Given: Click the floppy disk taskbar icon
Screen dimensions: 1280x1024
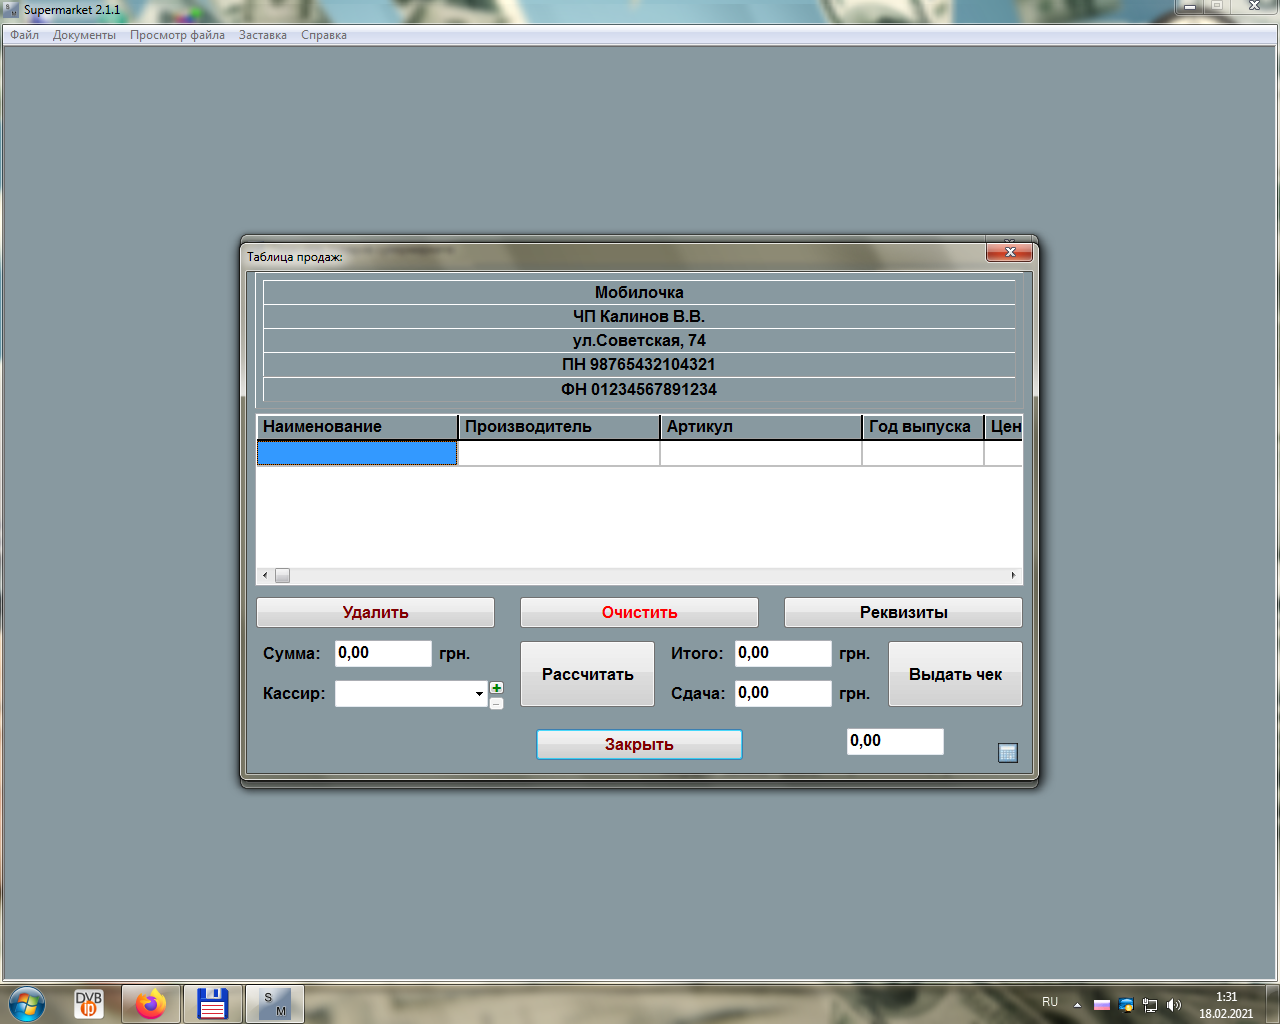Looking at the screenshot, I should point(213,1004).
